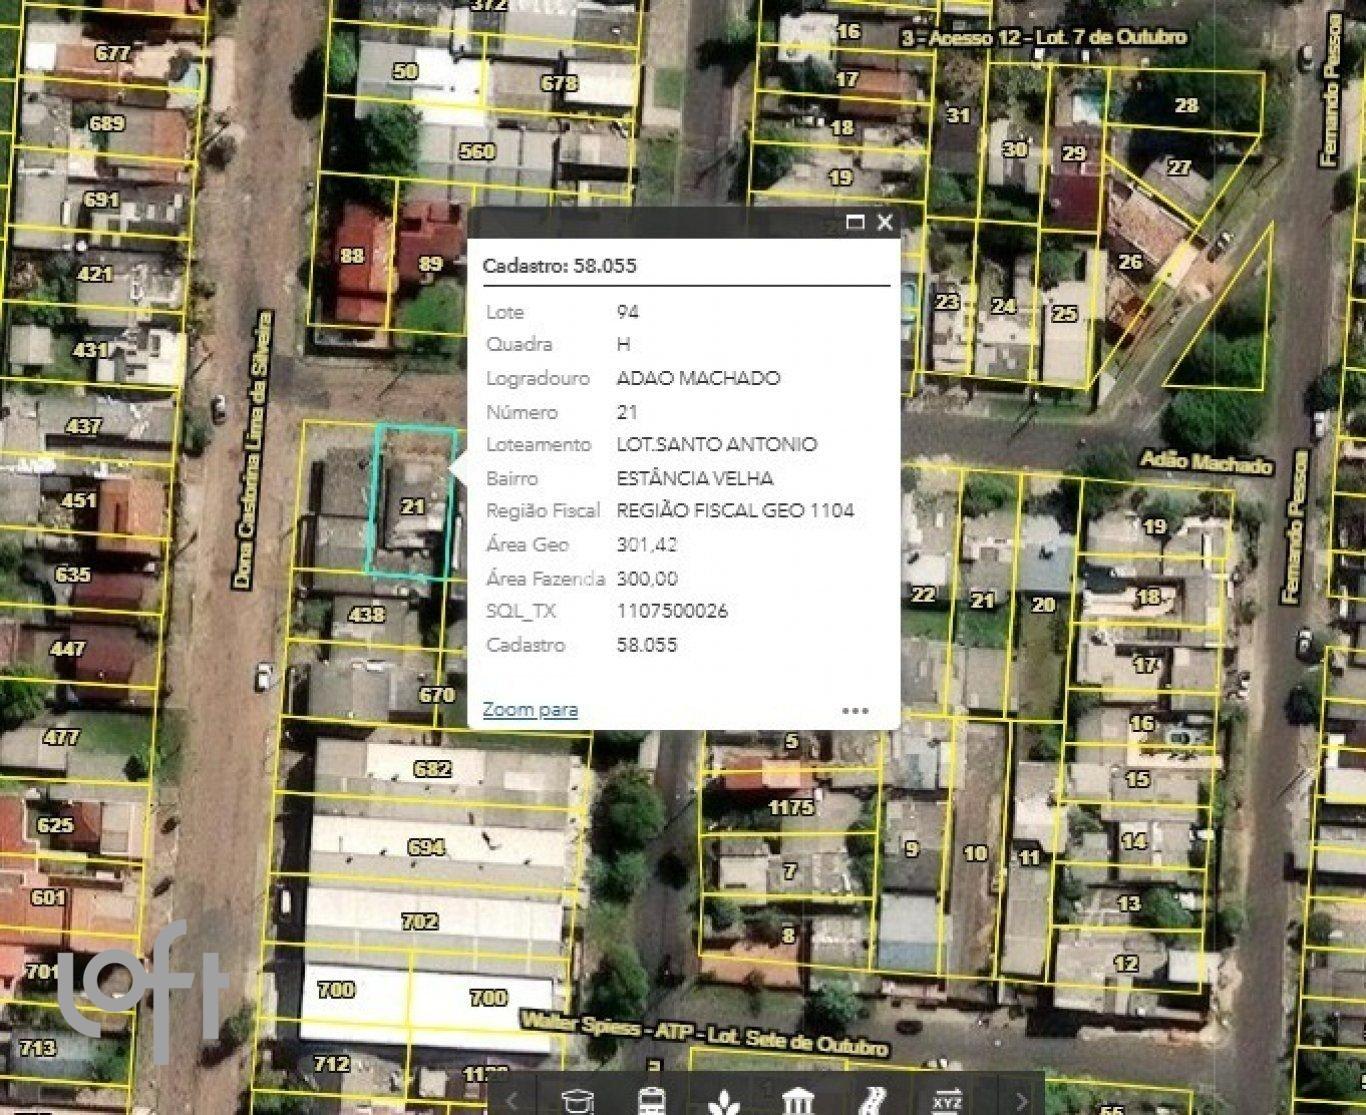The height and width of the screenshot is (1115, 1366).
Task: Select parcel 694 on the map
Action: click(x=426, y=846)
